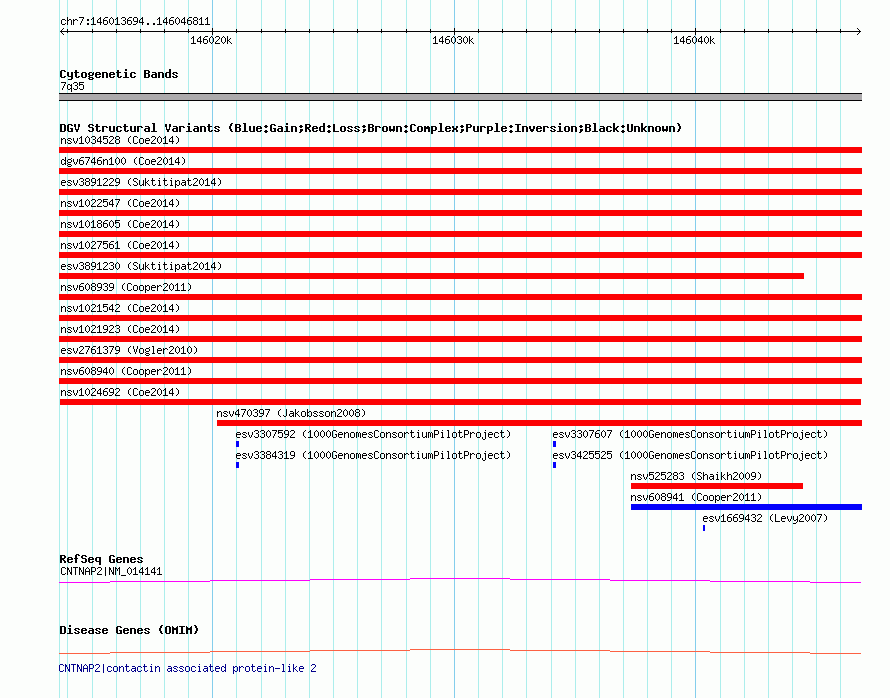Open the esv3307592 1000 Genomes variant label

pyautogui.click(x=373, y=434)
